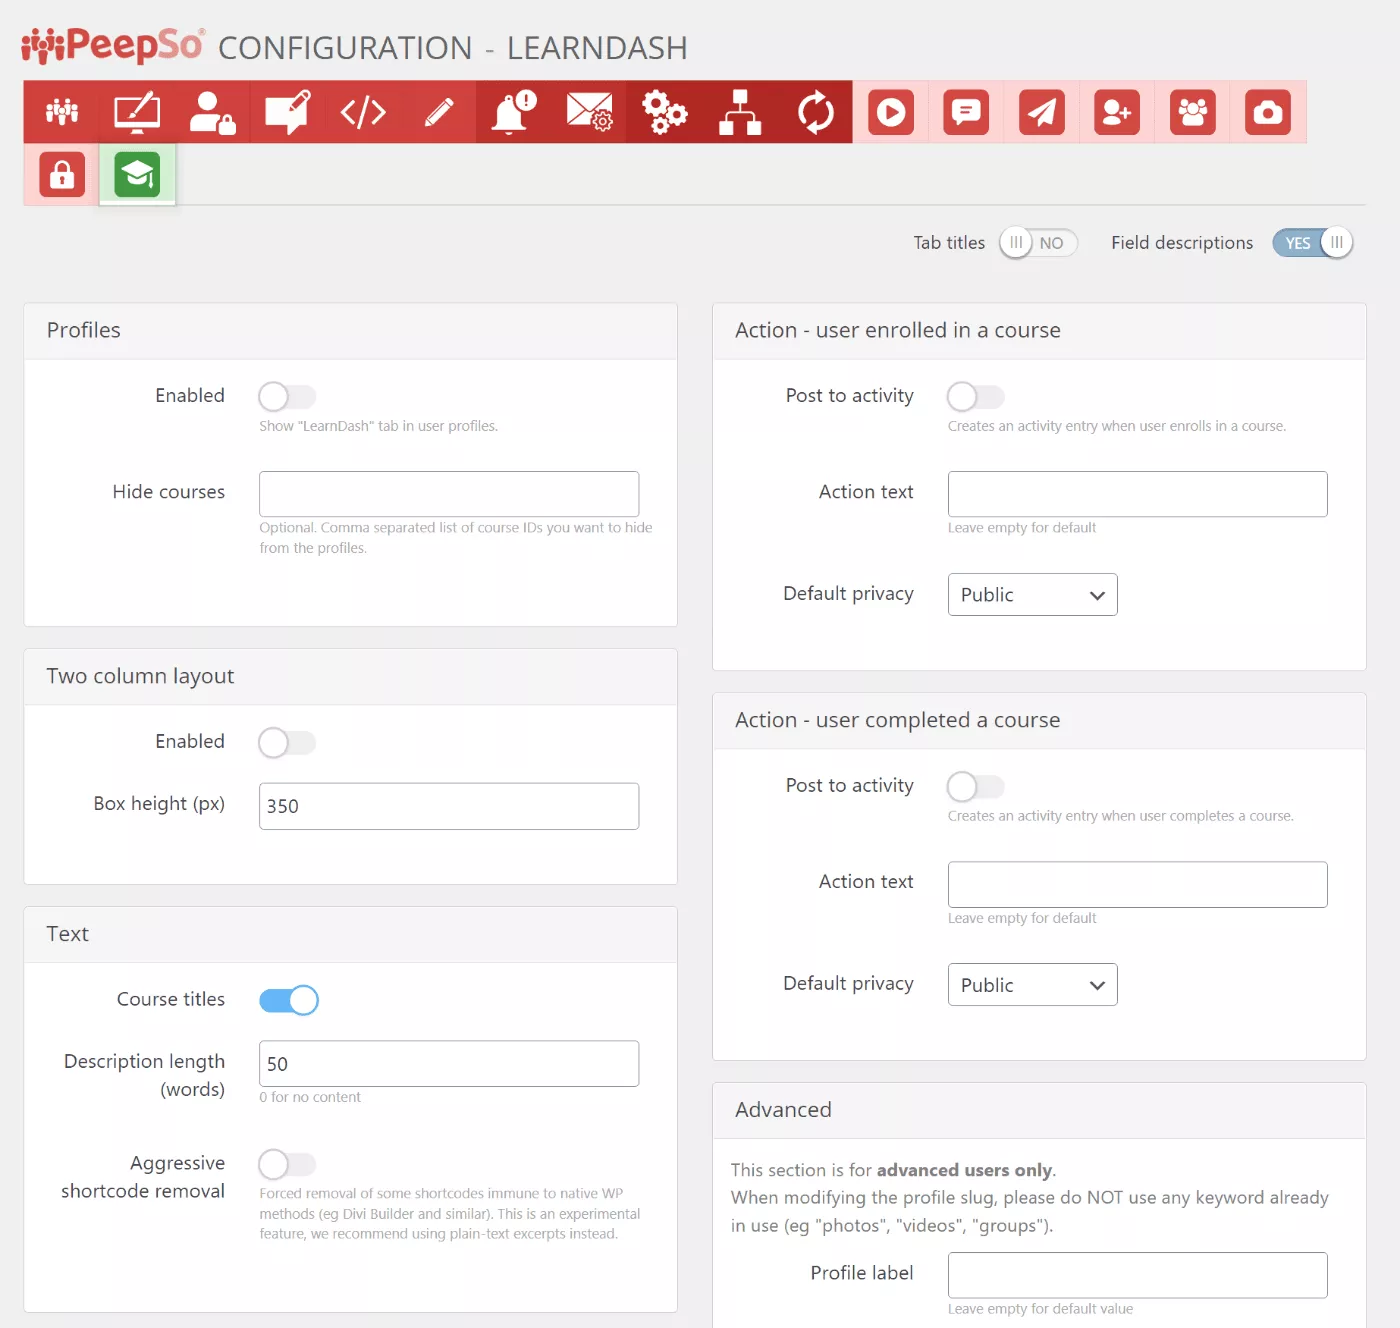Image resolution: width=1400 pixels, height=1328 pixels.
Task: Click the '0 for no content' hint
Action: coord(310,1097)
